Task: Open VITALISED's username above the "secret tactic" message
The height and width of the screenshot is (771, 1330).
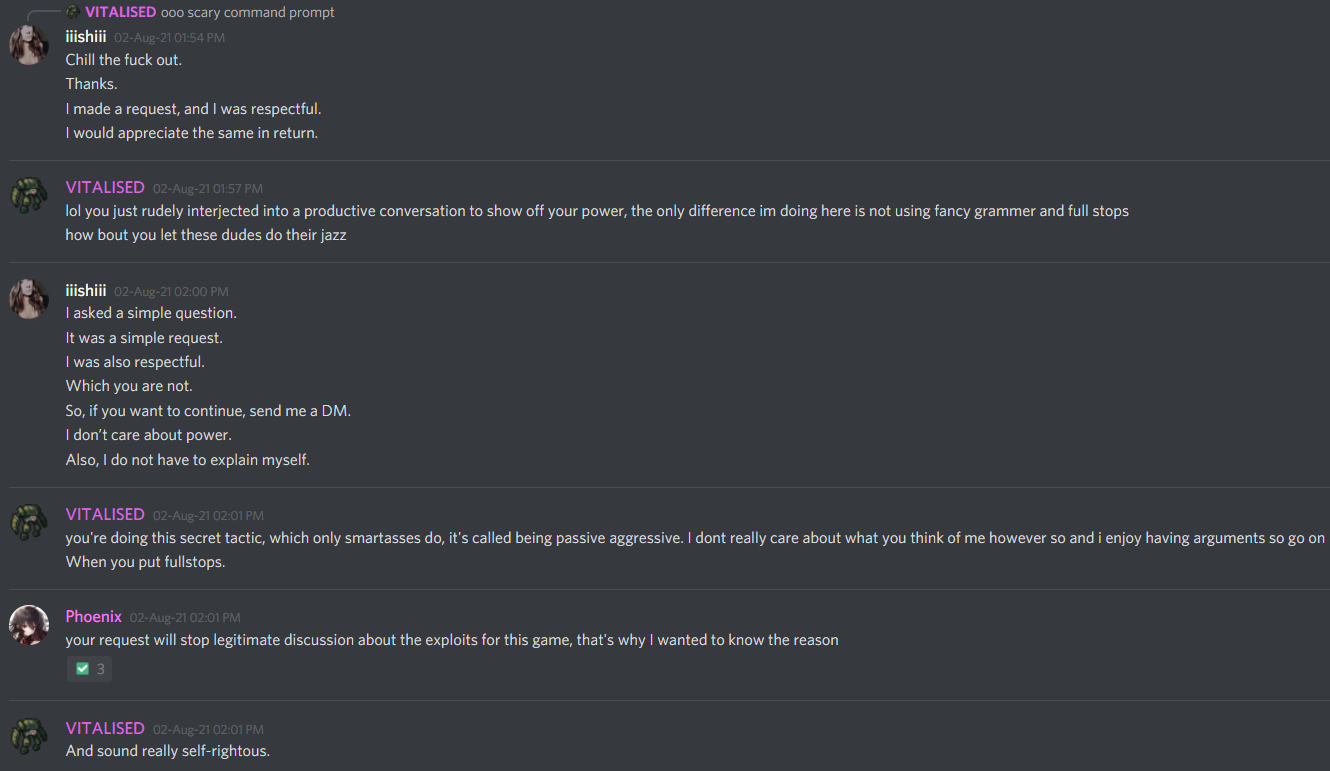Action: click(105, 515)
